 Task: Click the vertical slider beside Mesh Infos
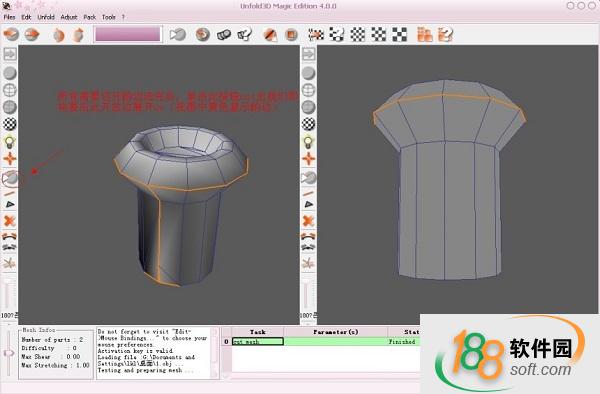tap(9, 353)
